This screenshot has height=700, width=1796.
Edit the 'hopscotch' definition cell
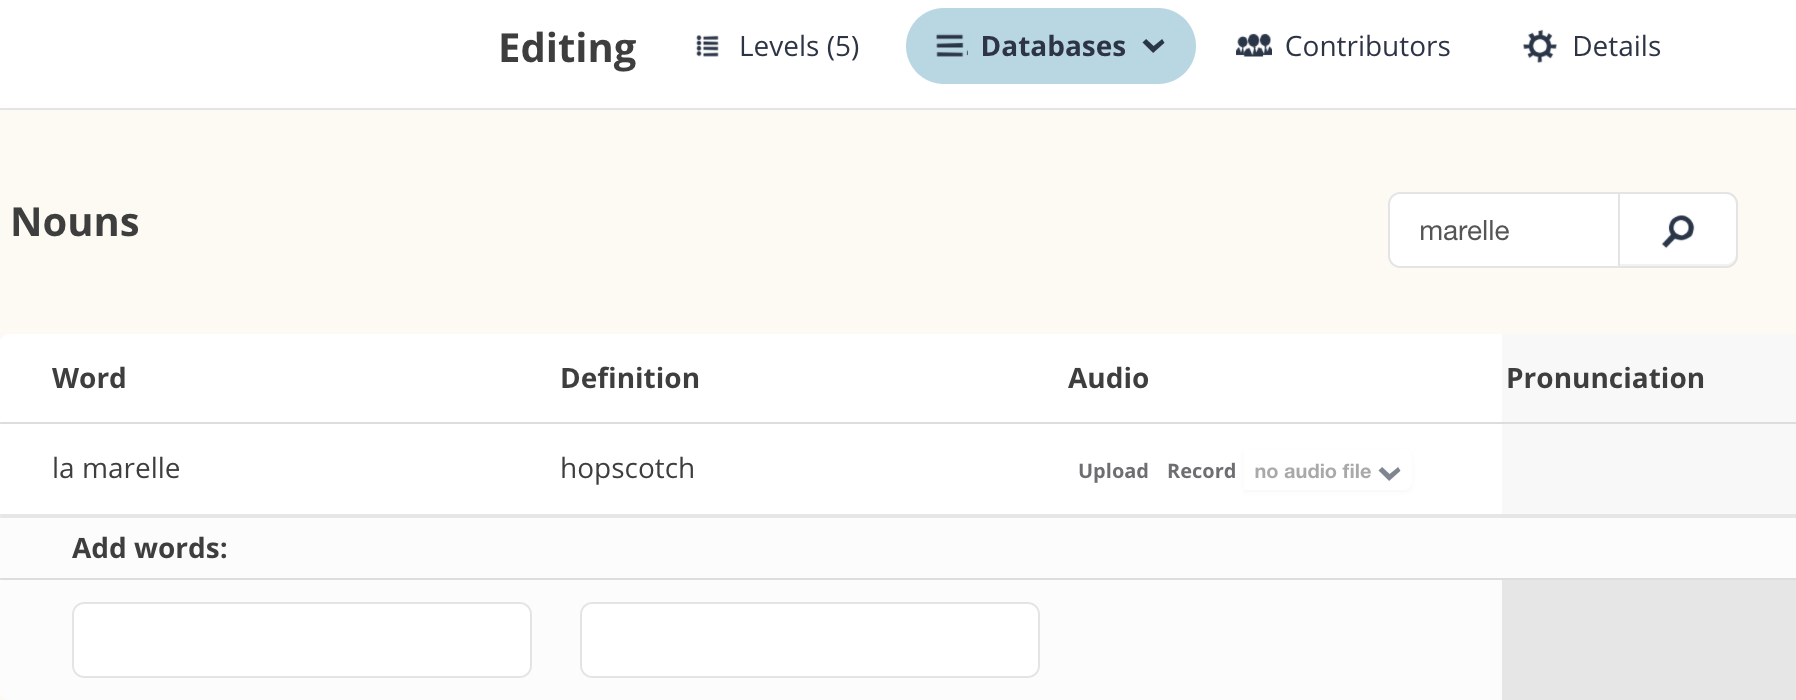click(x=627, y=469)
